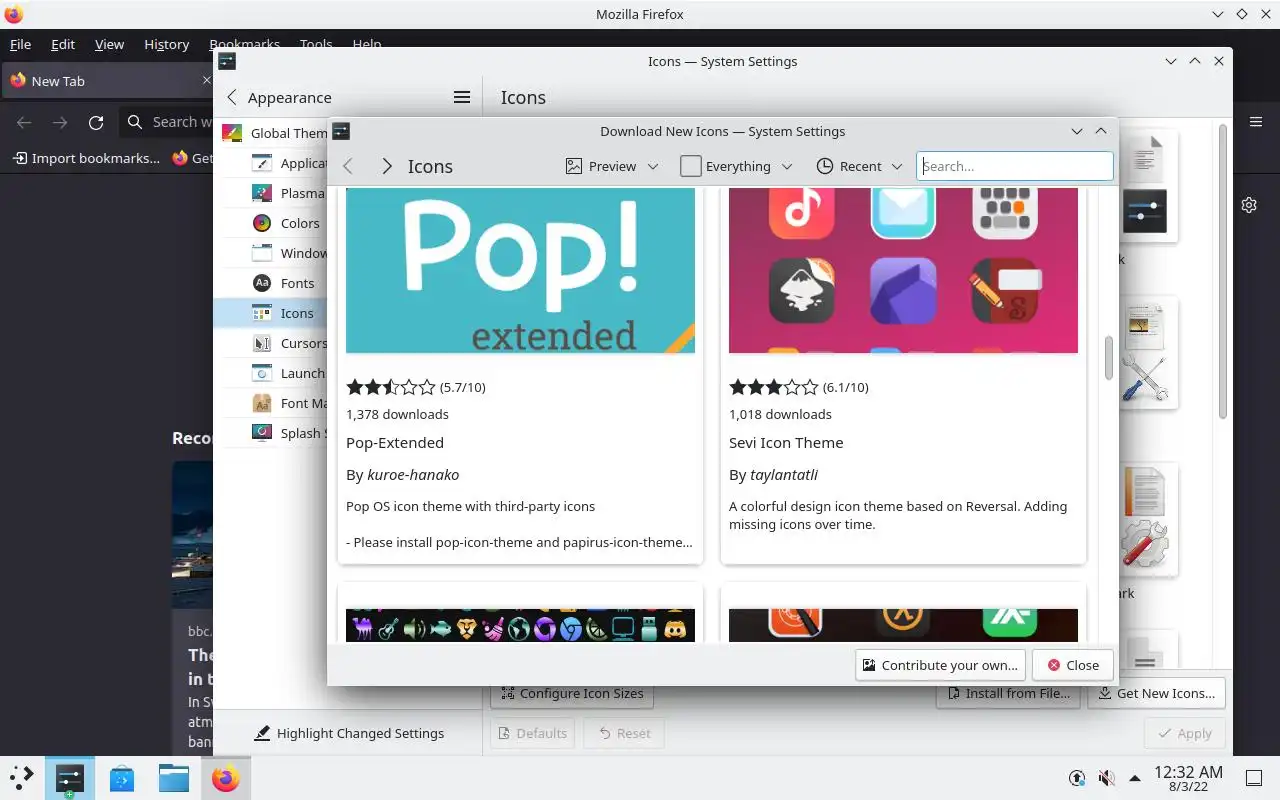
Task: Open the View menu in Firefox
Action: coord(109,44)
